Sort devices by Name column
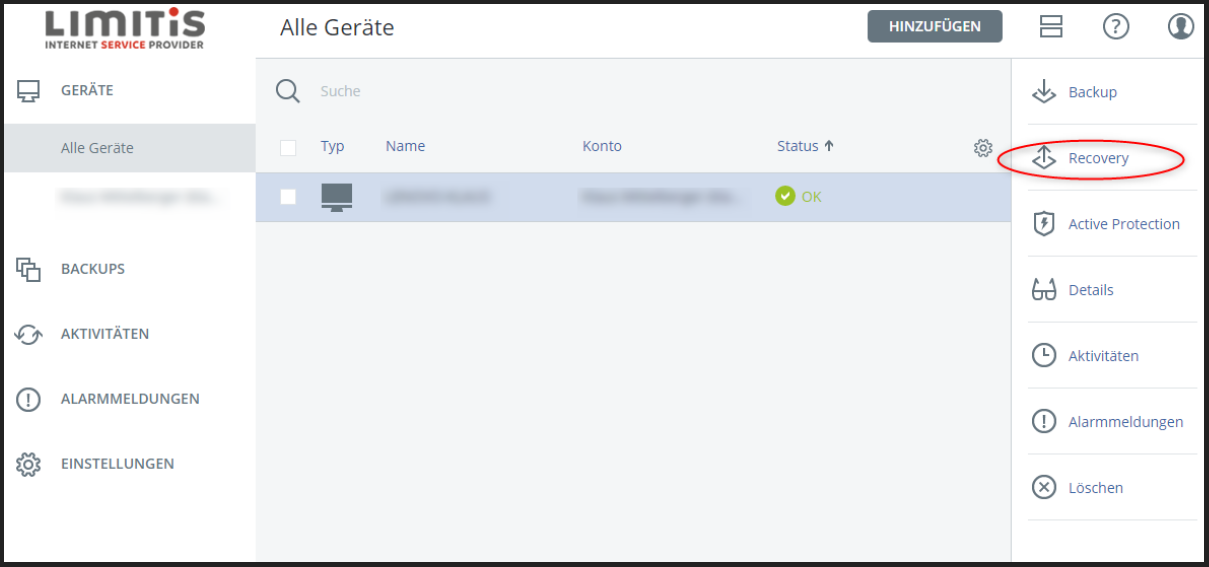The image size is (1209, 567). (405, 146)
